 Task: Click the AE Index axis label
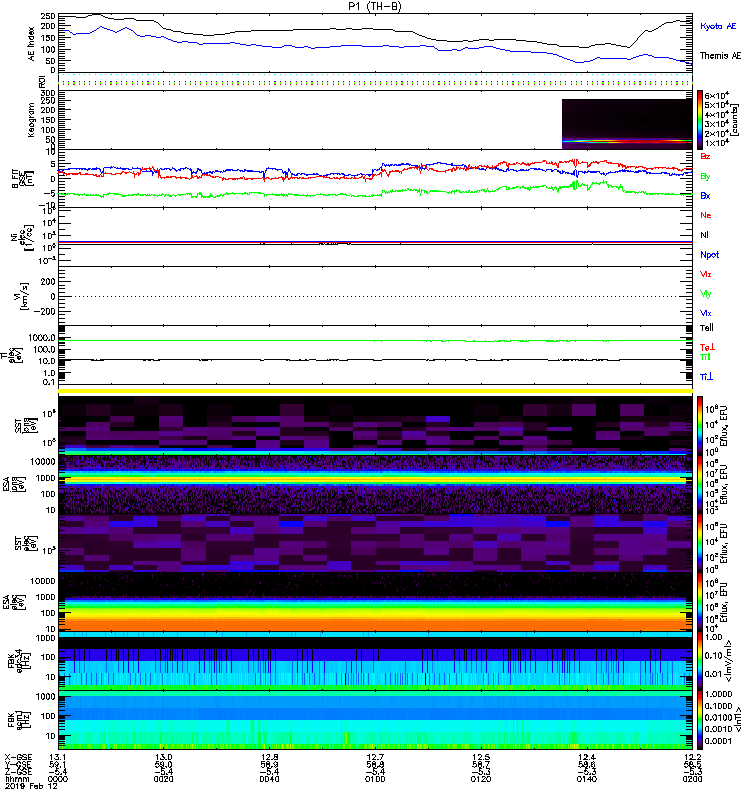pos(32,44)
